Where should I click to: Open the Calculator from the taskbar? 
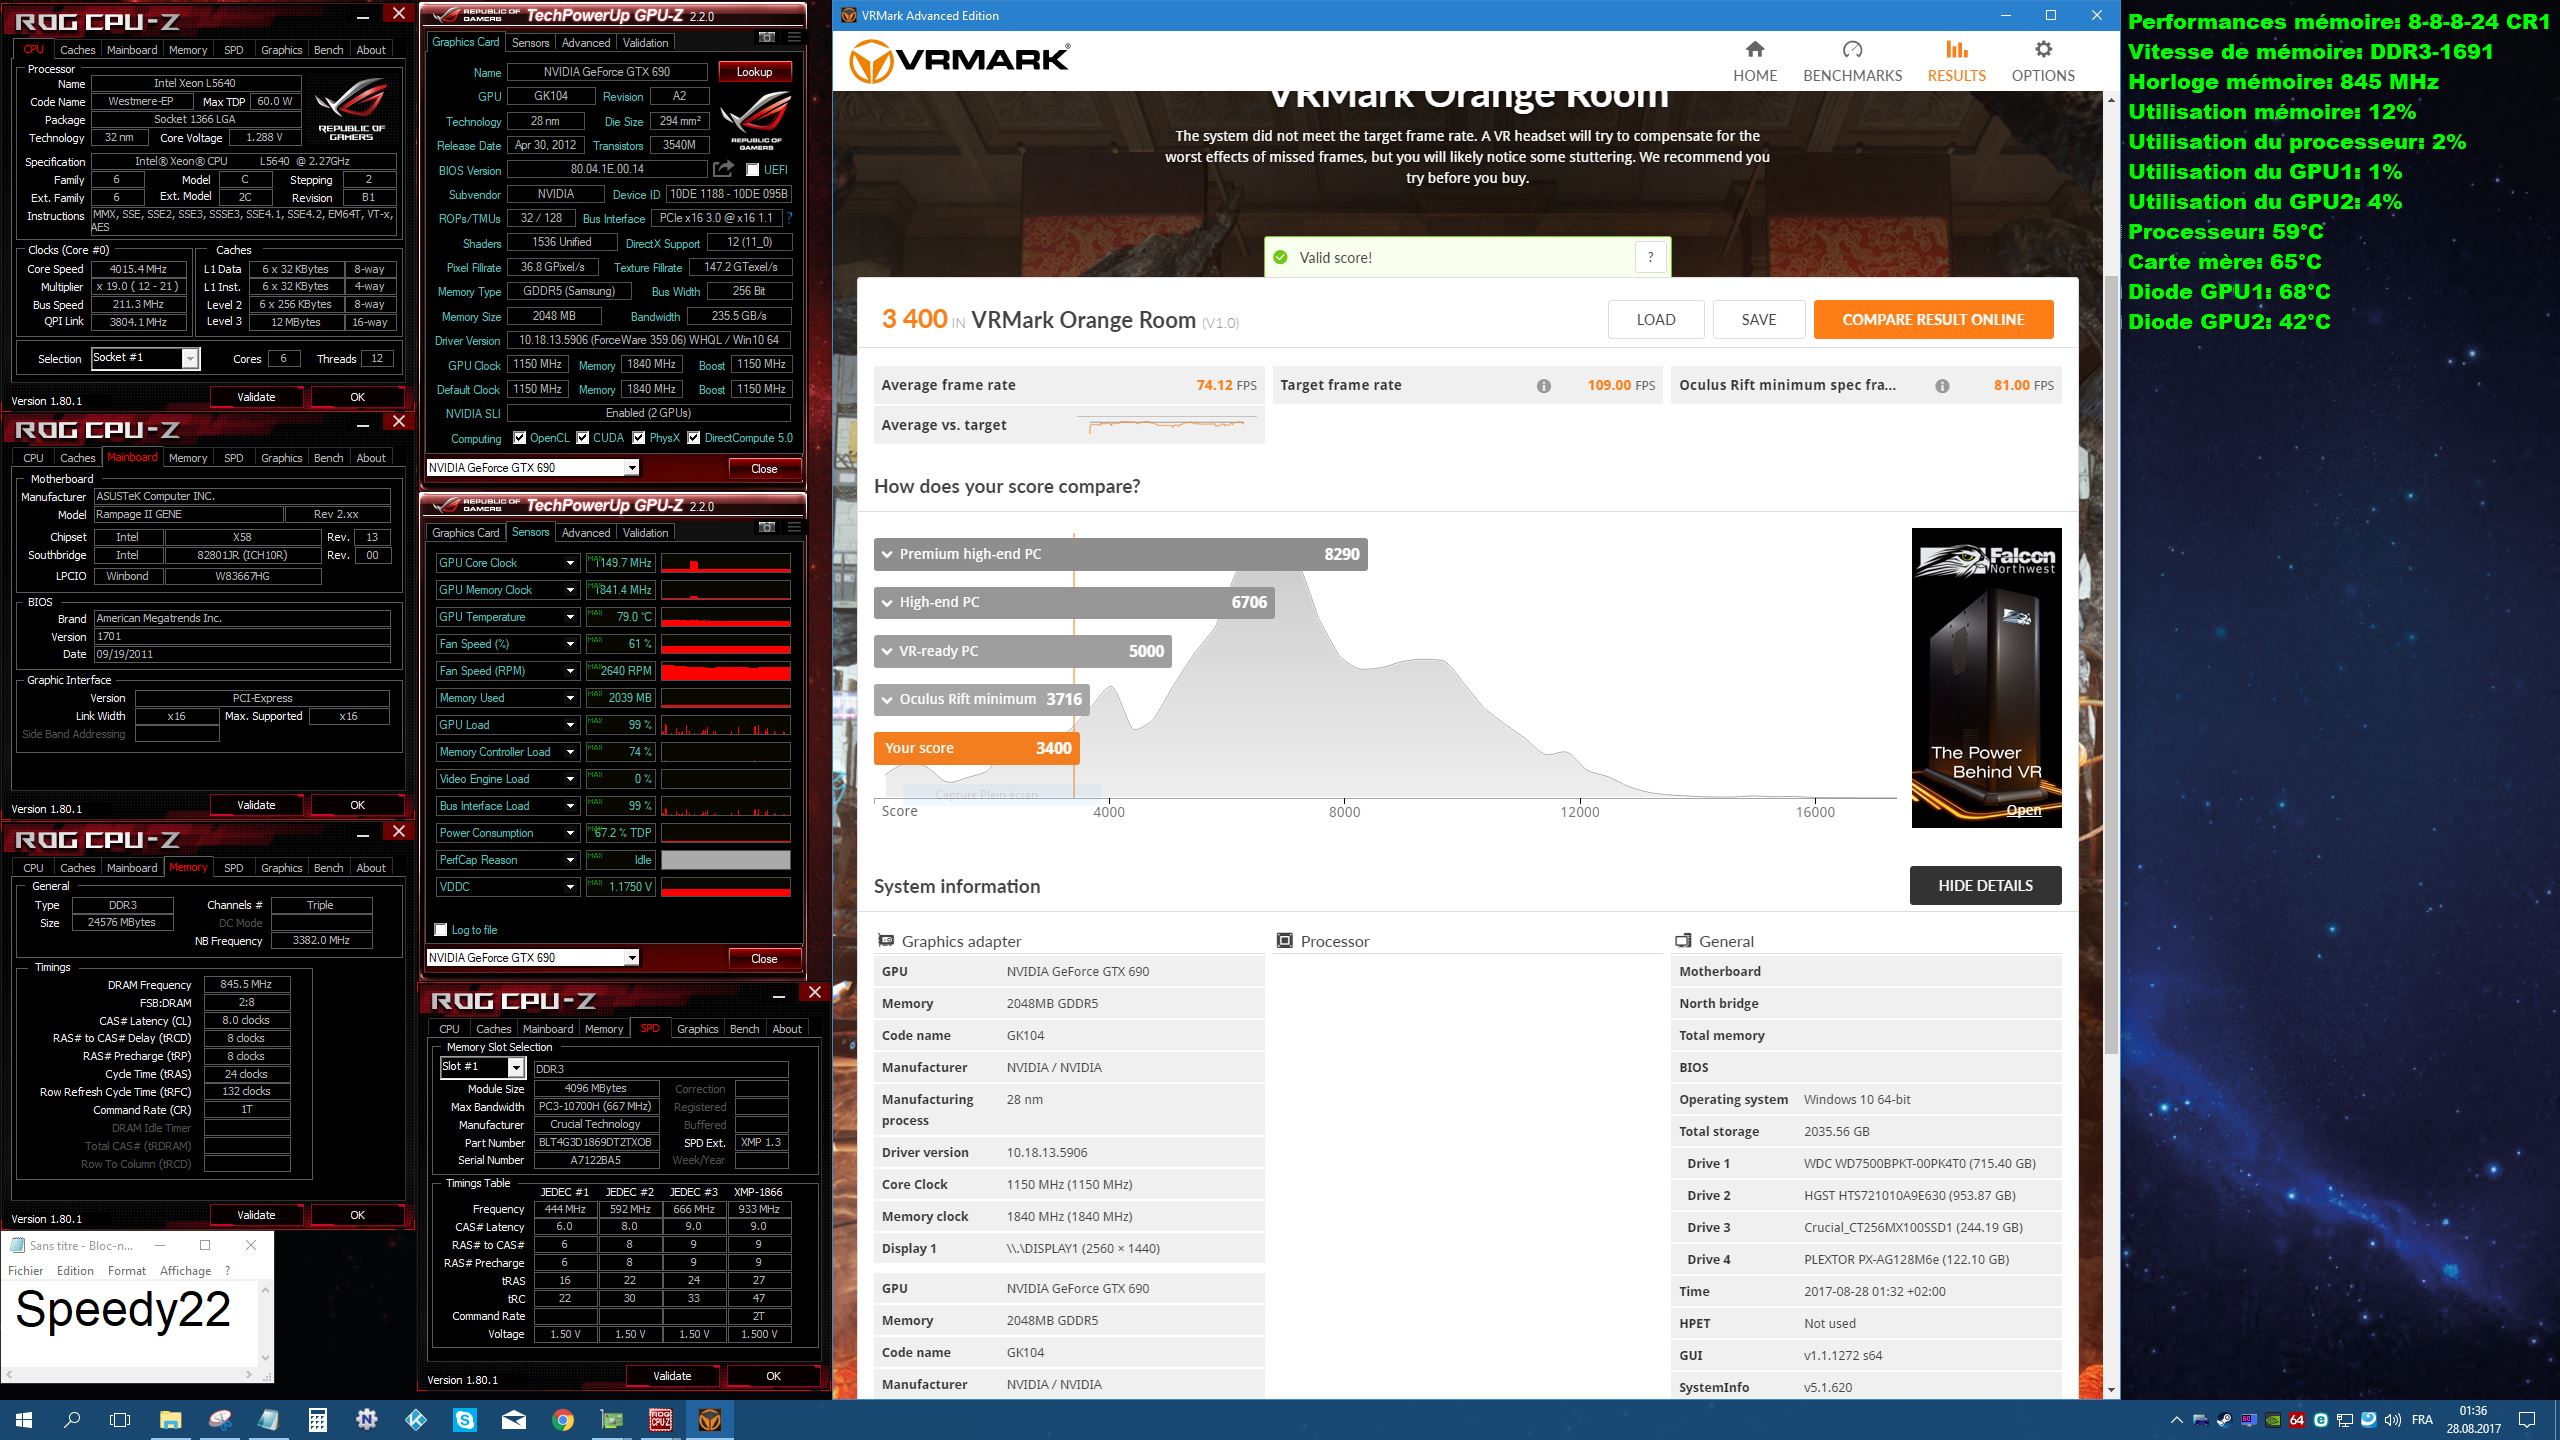click(x=318, y=1420)
